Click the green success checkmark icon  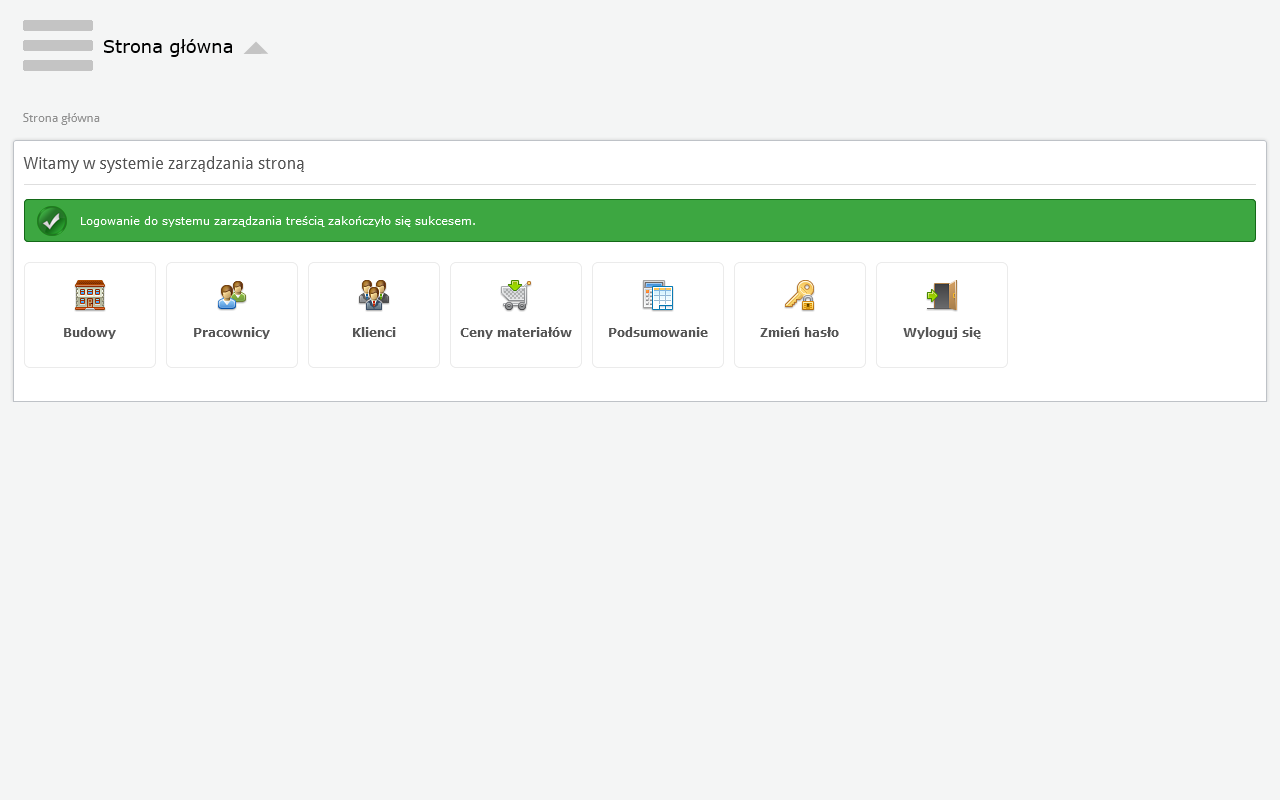click(x=52, y=221)
